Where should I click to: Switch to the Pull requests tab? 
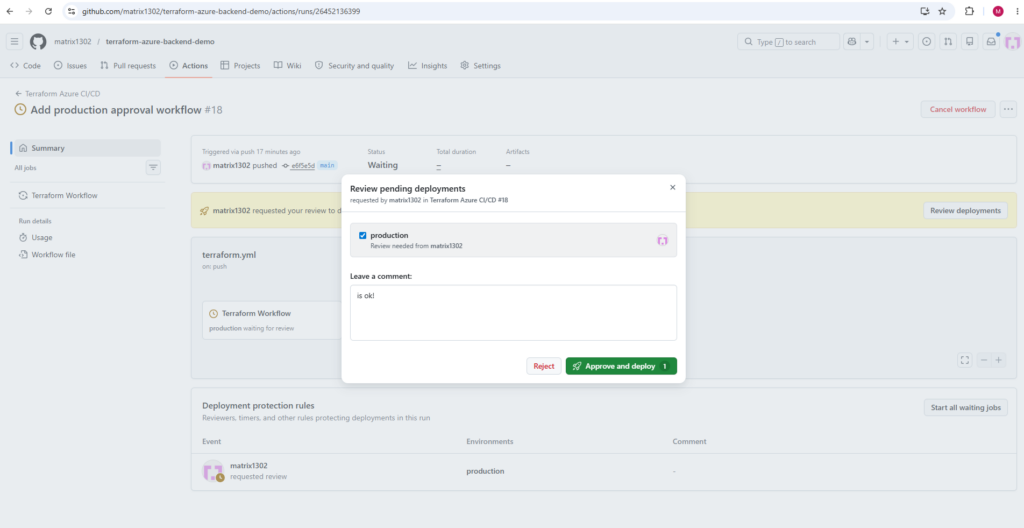(x=128, y=65)
